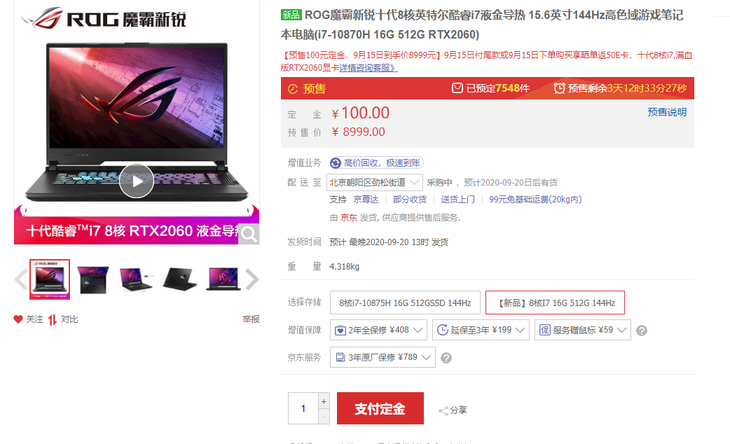
Task: Click the 支付定金 pay deposit button
Action: pyautogui.click(x=380, y=408)
